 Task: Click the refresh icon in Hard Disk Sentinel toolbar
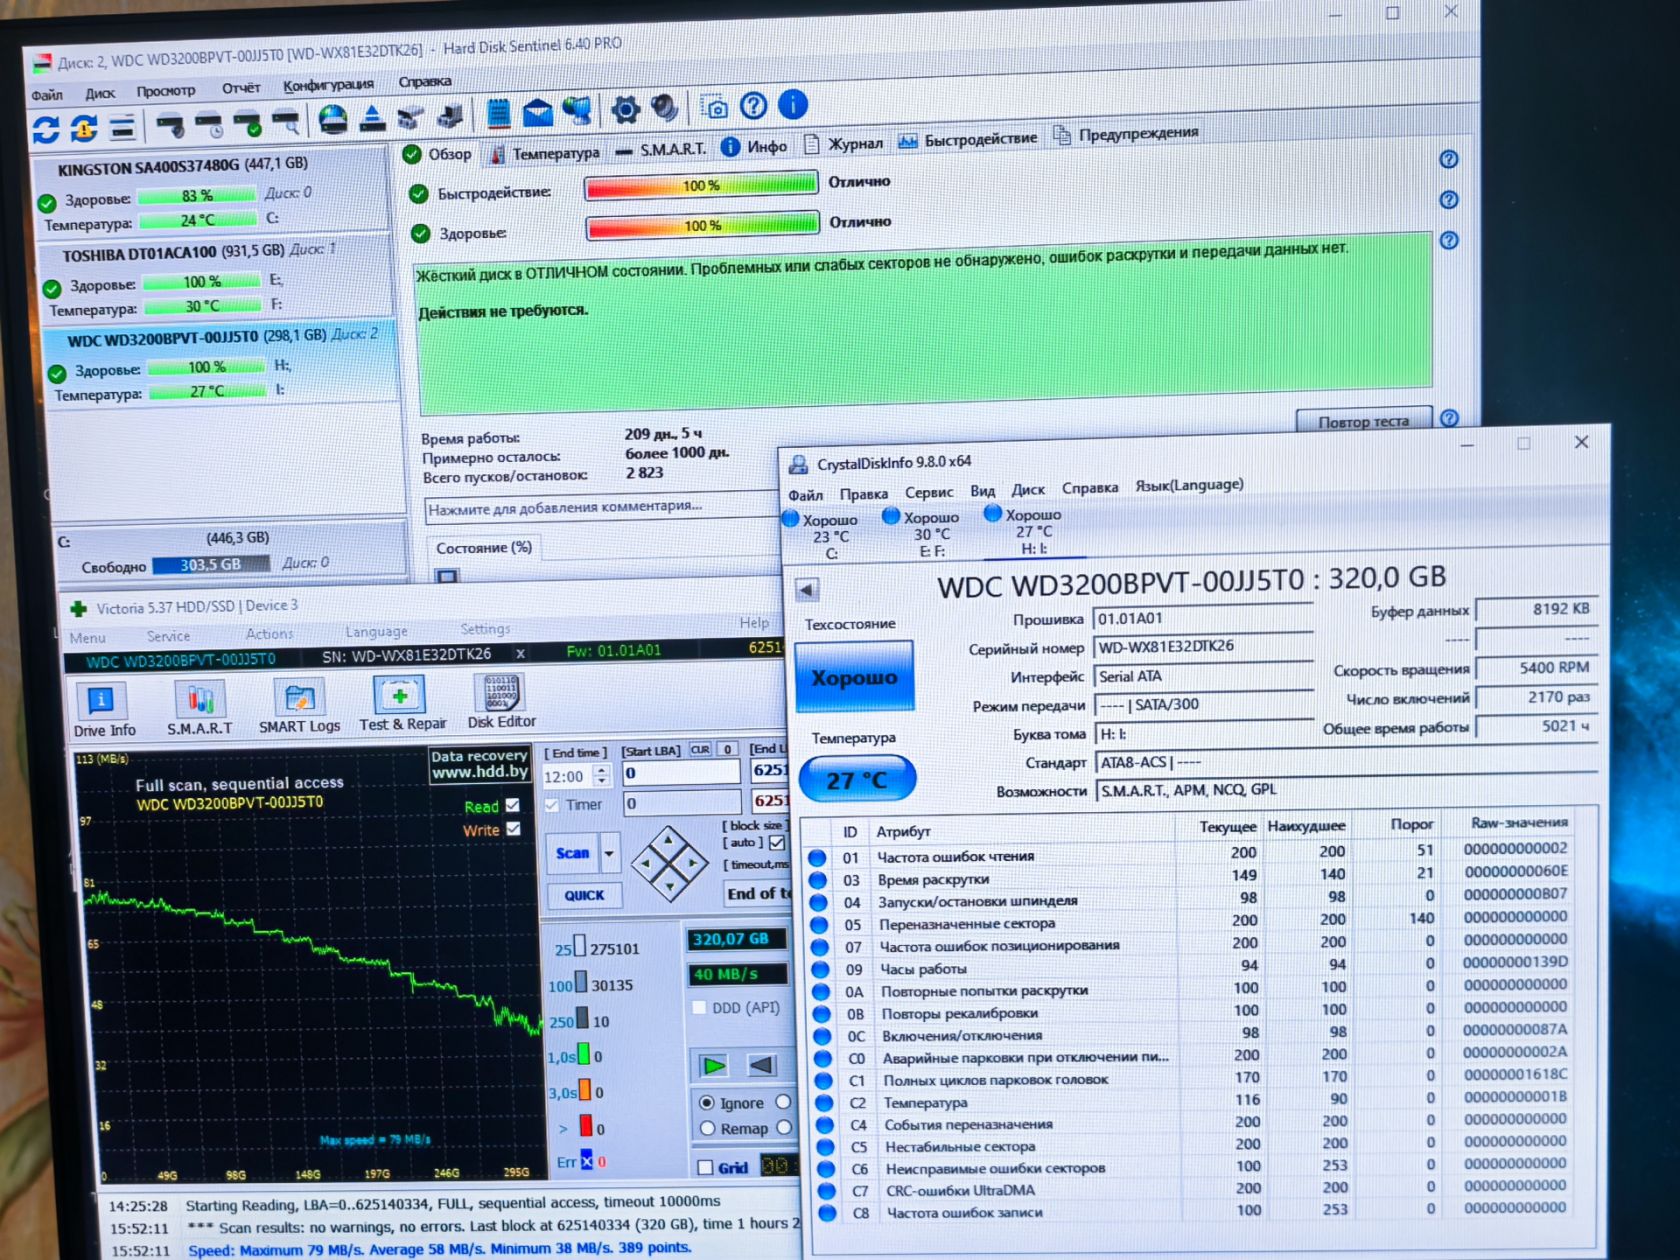(46, 129)
